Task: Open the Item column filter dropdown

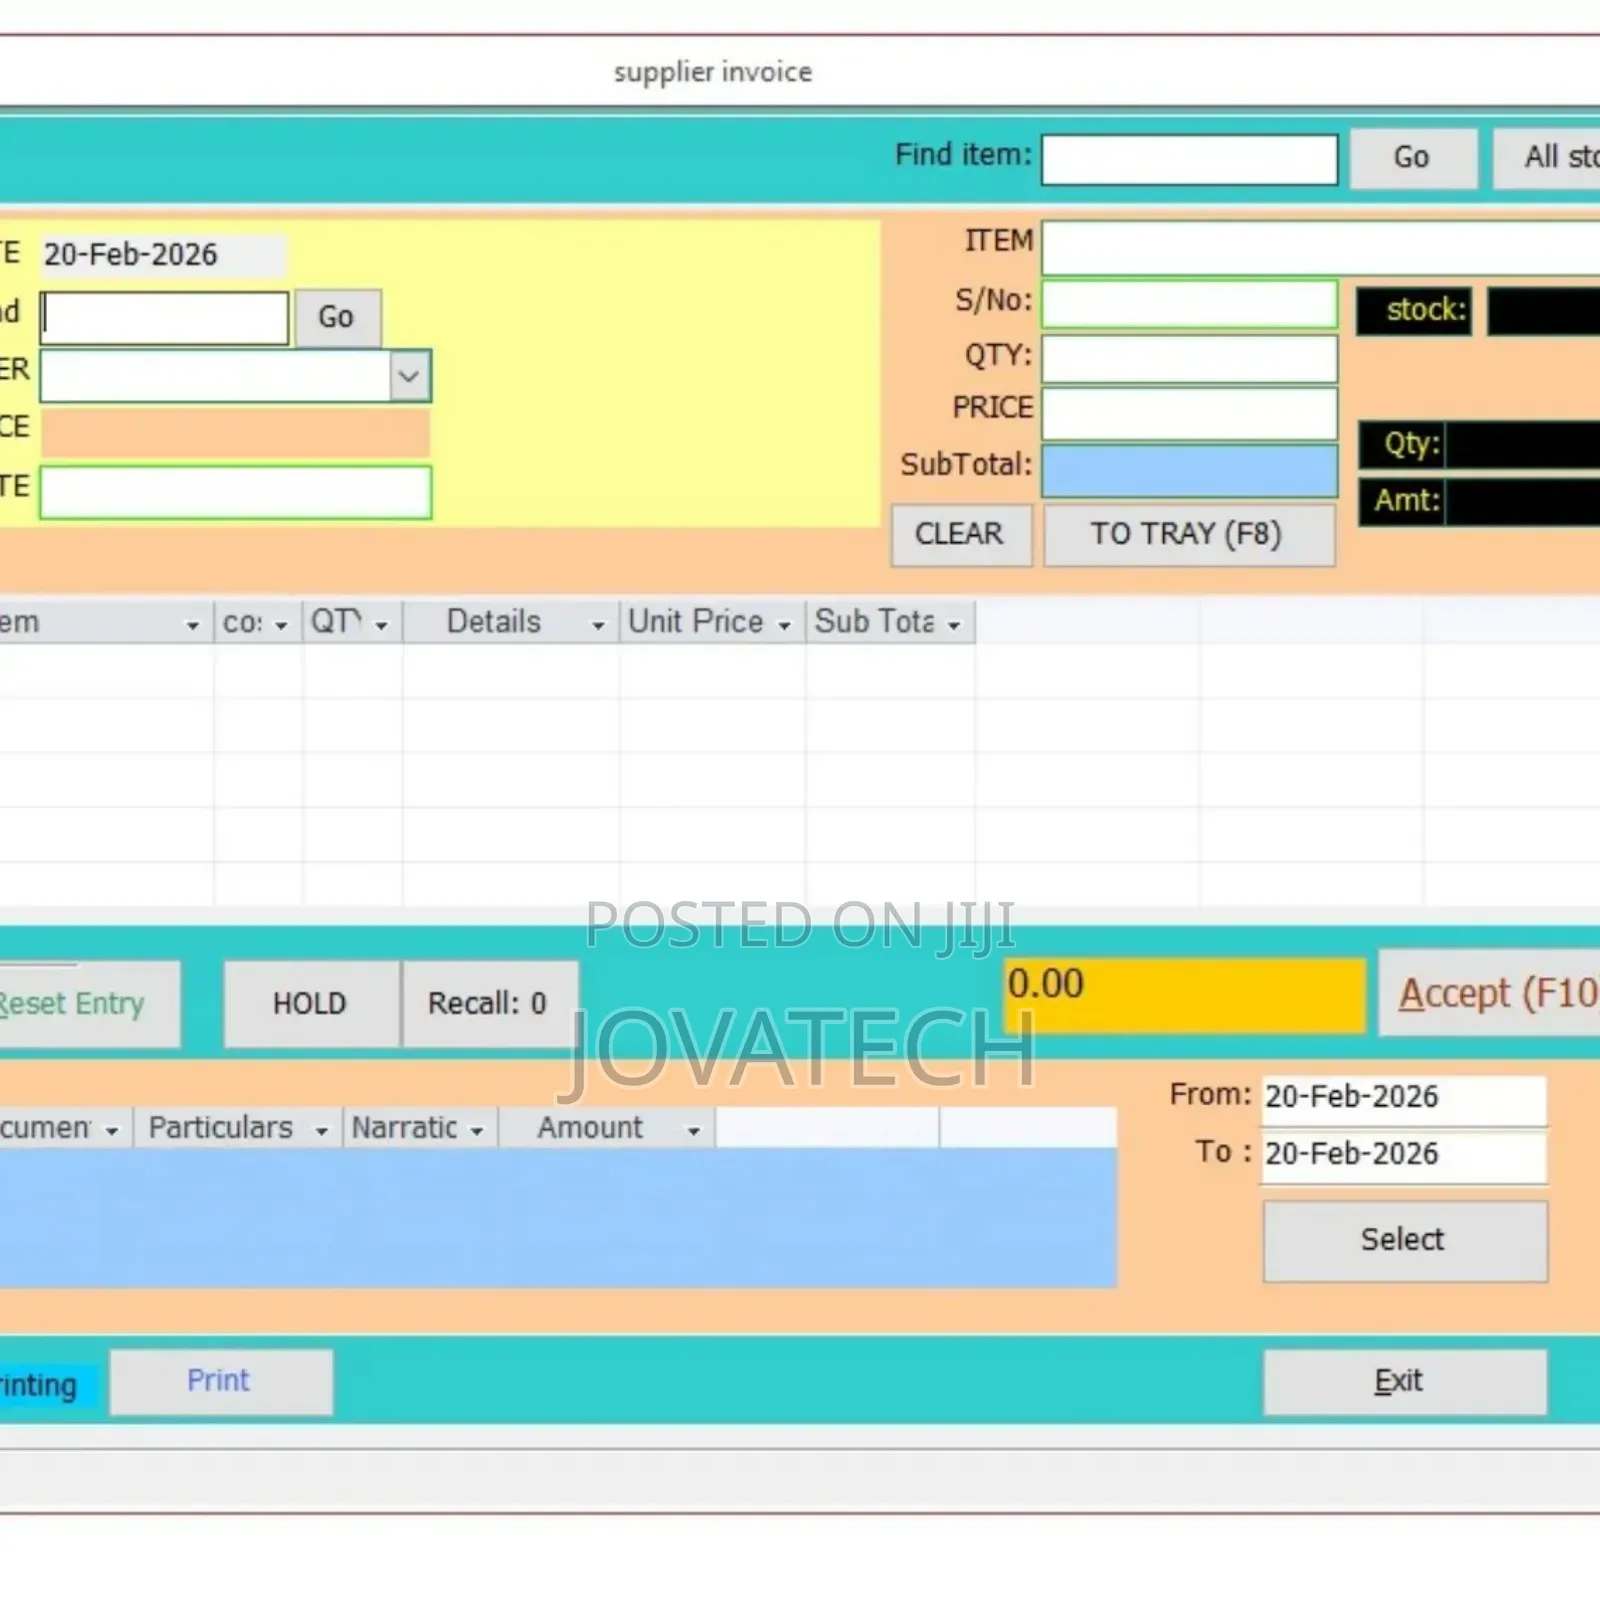Action: click(x=192, y=625)
